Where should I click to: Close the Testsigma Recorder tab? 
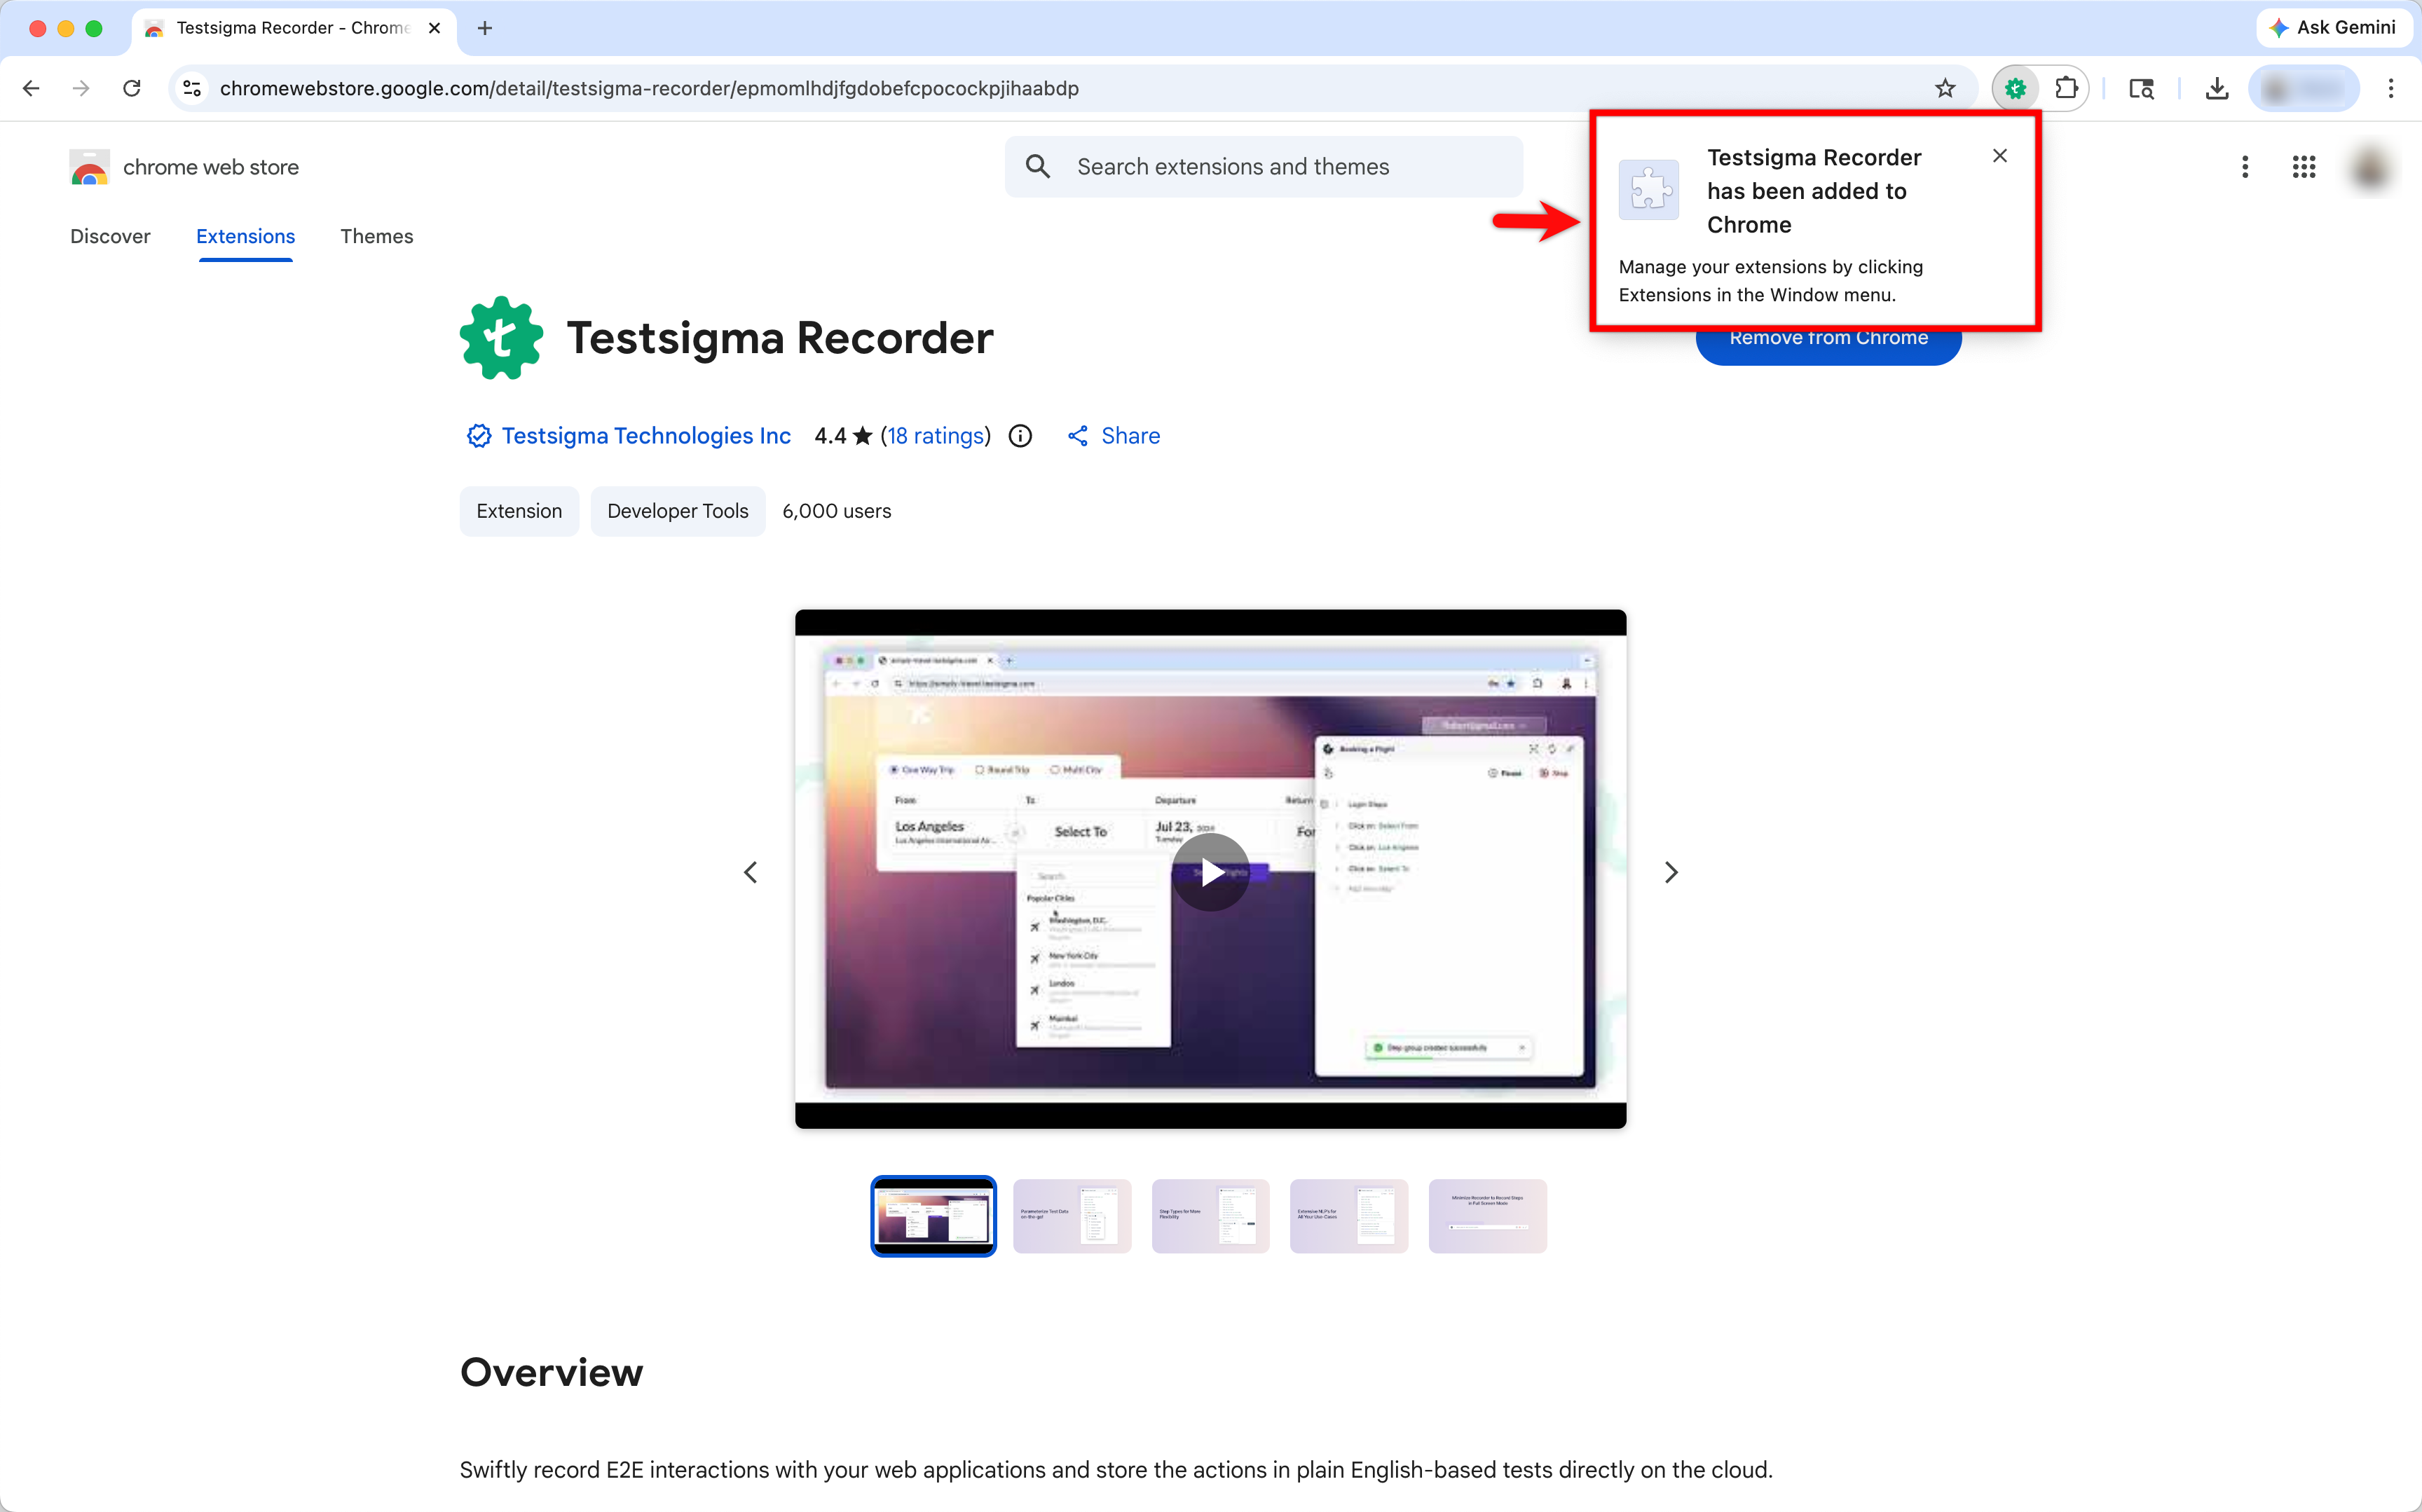[x=434, y=28]
